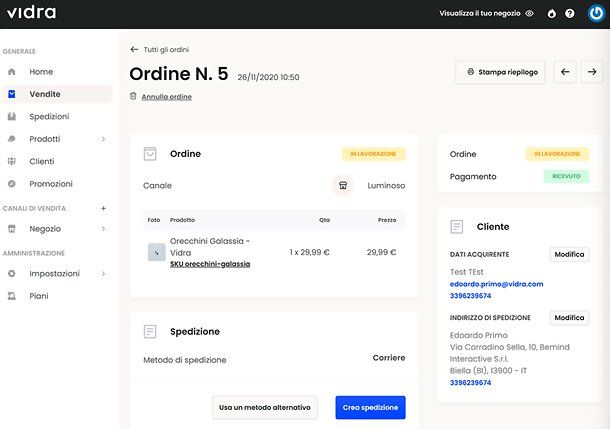The height and width of the screenshot is (429, 610).
Task: Click In lavorazione badge in status panel
Action: tap(557, 154)
